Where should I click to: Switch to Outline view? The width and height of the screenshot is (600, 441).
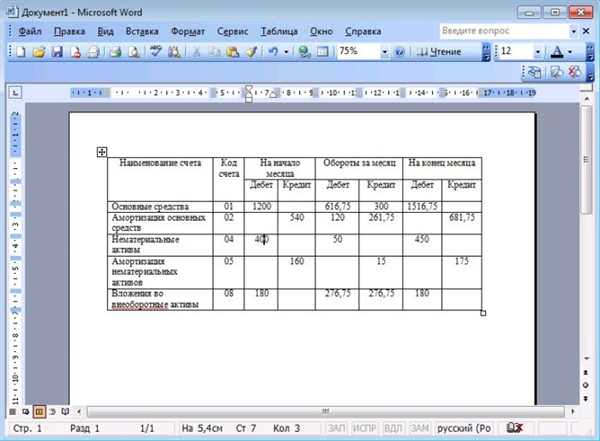tap(52, 412)
